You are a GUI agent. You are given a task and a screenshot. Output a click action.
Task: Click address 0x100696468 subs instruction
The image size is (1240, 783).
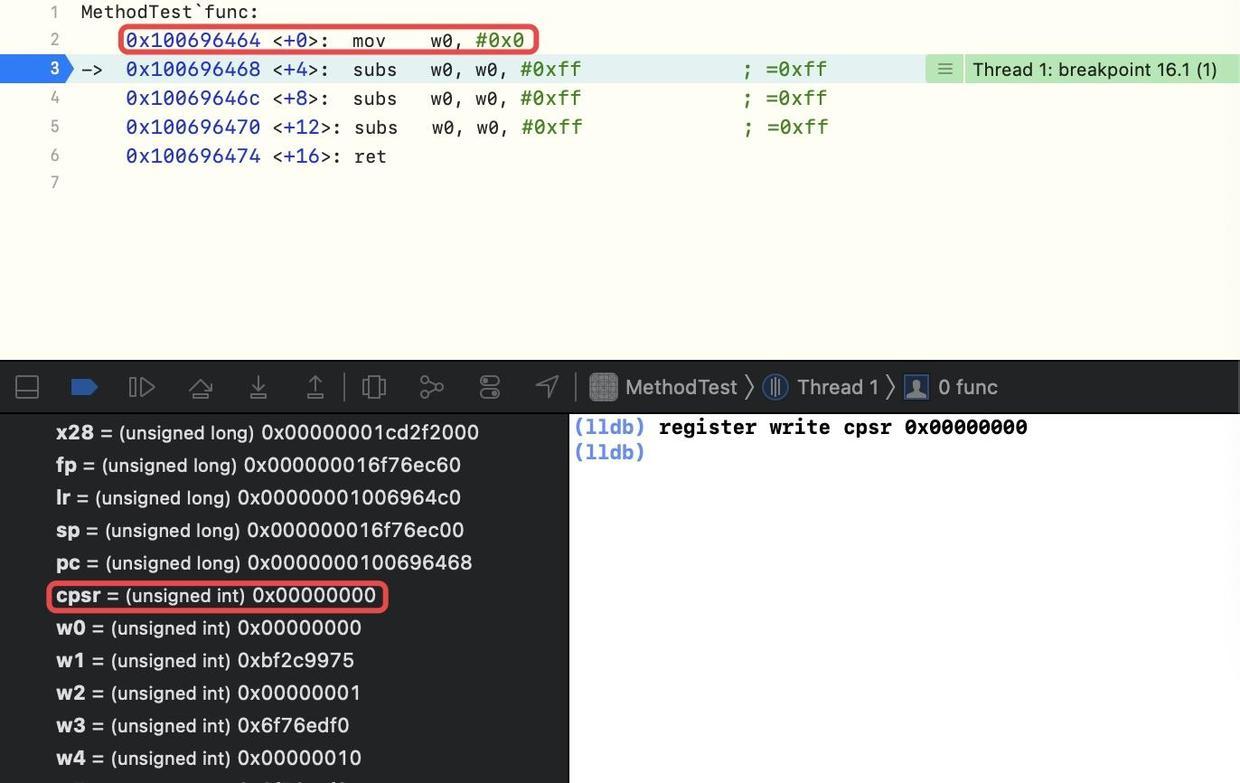click(x=353, y=69)
